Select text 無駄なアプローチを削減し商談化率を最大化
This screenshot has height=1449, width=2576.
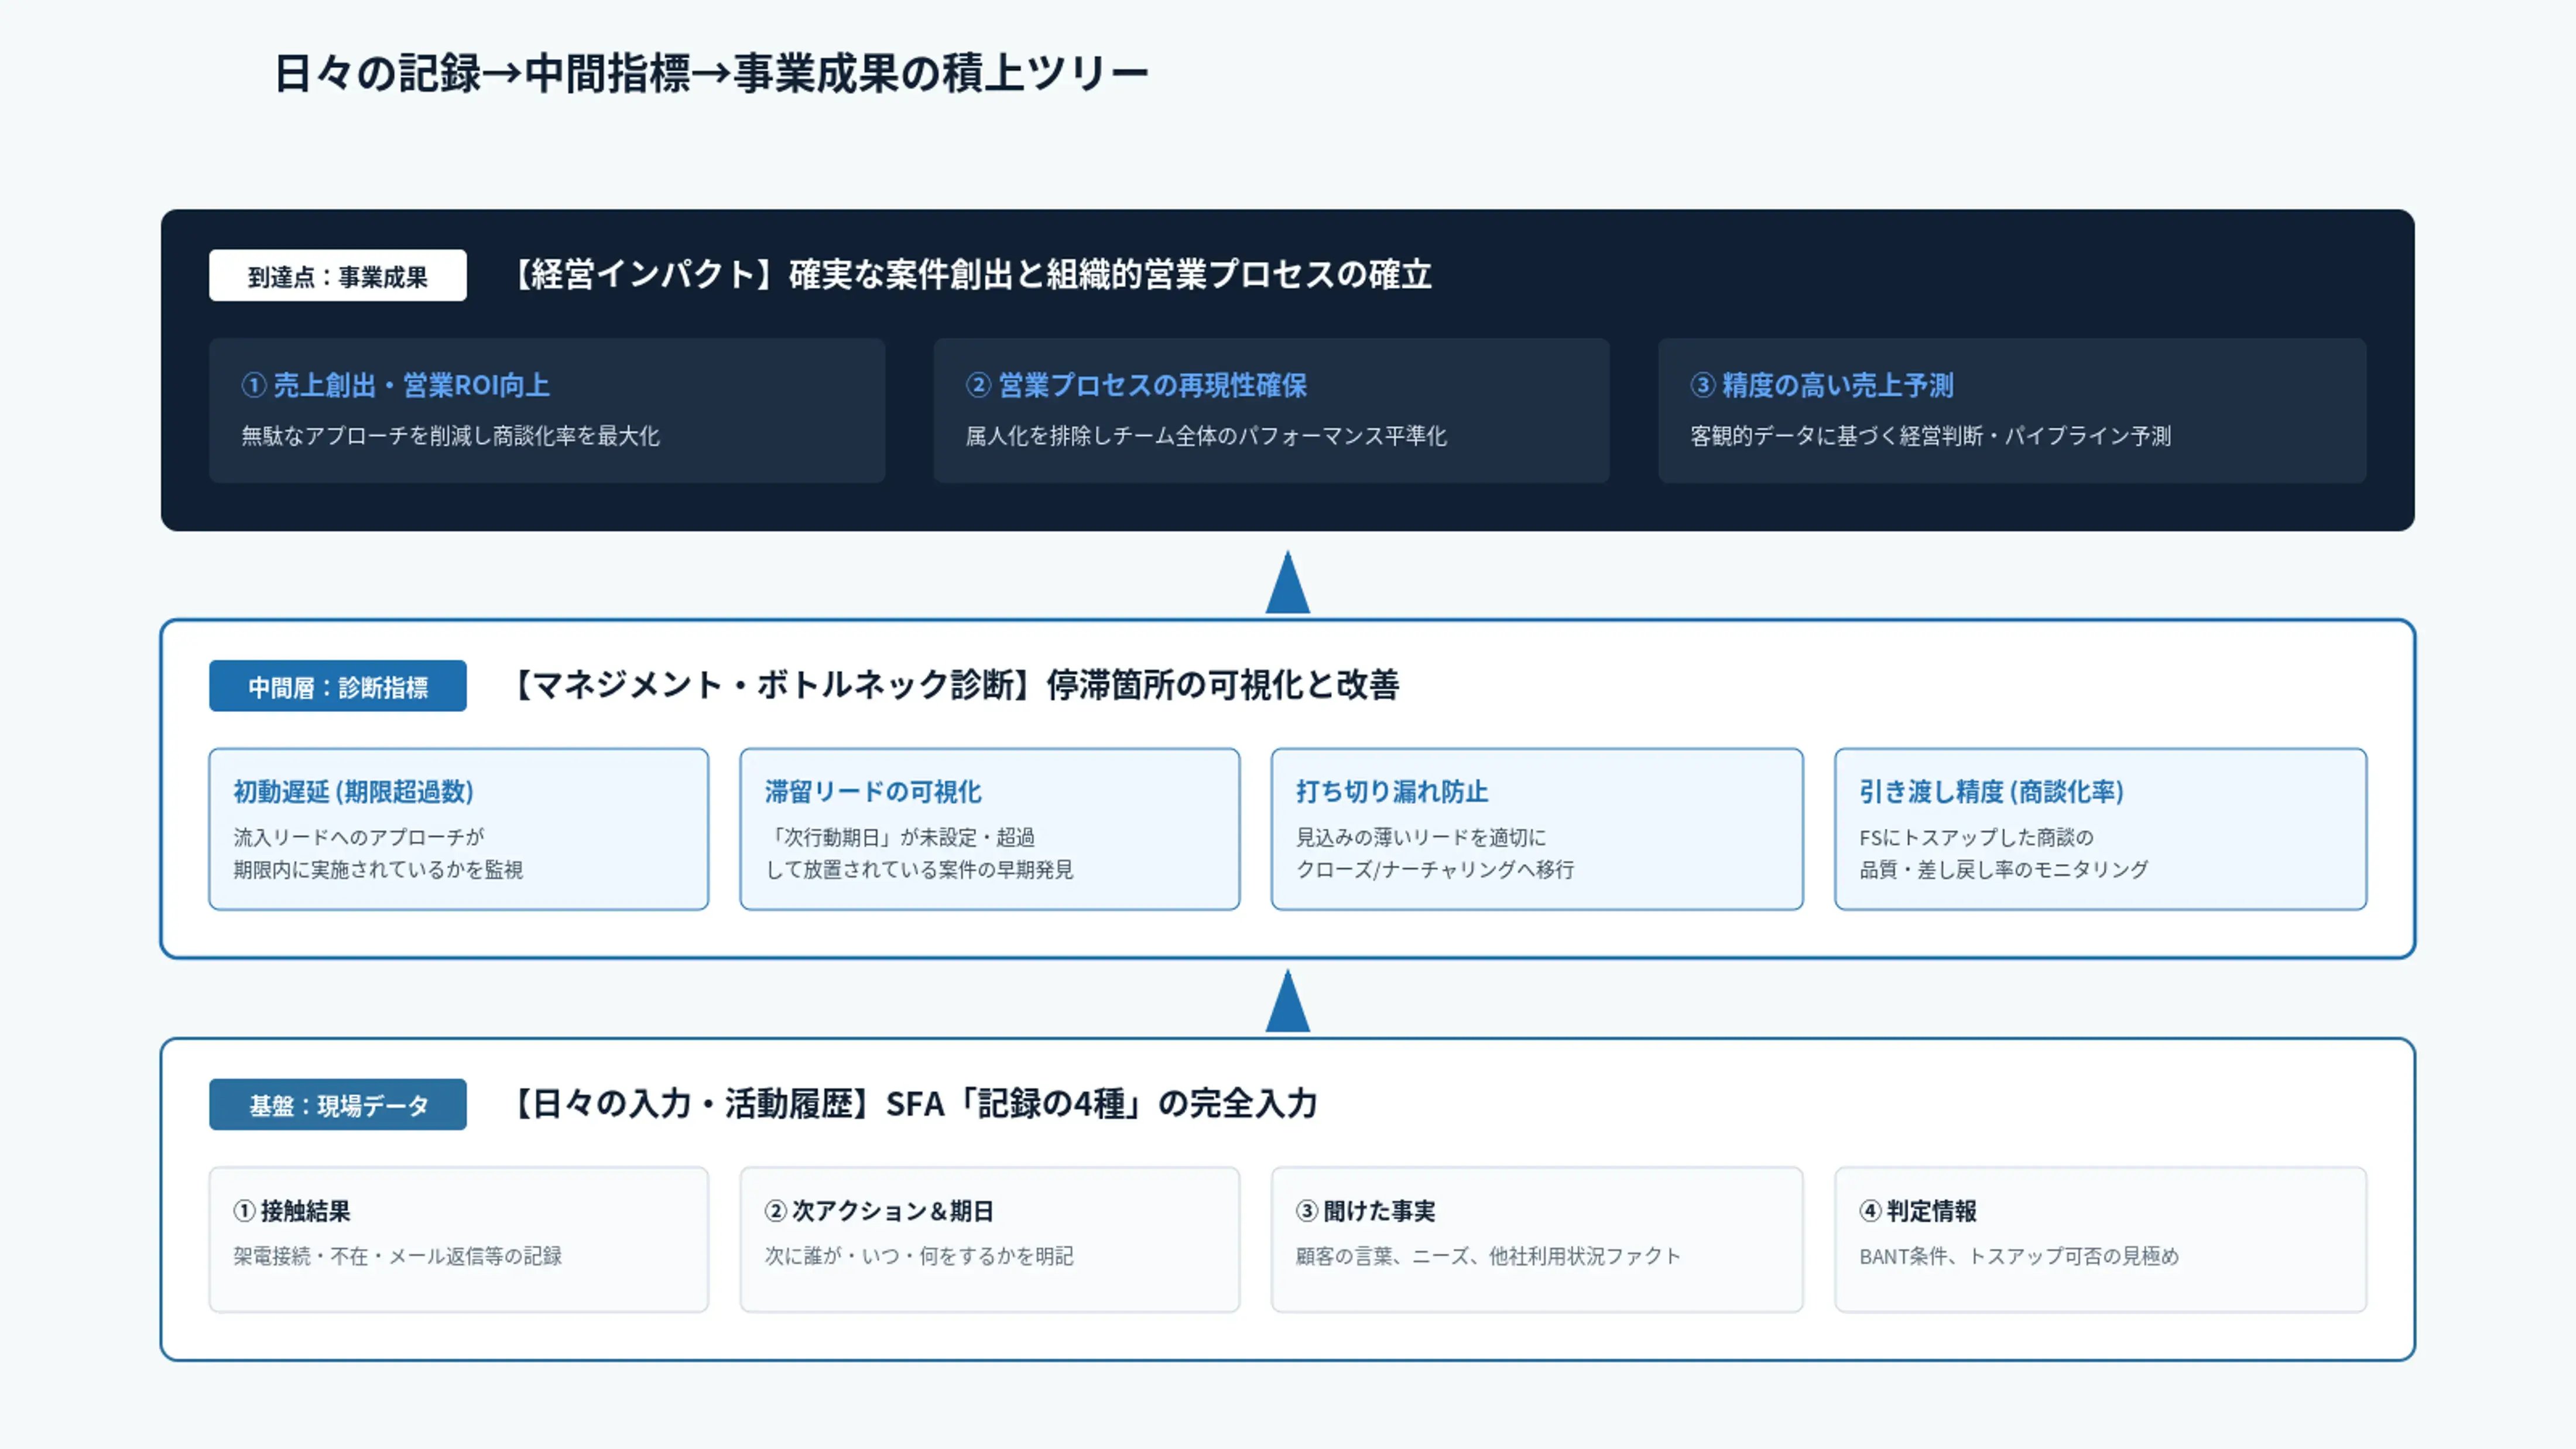click(450, 436)
